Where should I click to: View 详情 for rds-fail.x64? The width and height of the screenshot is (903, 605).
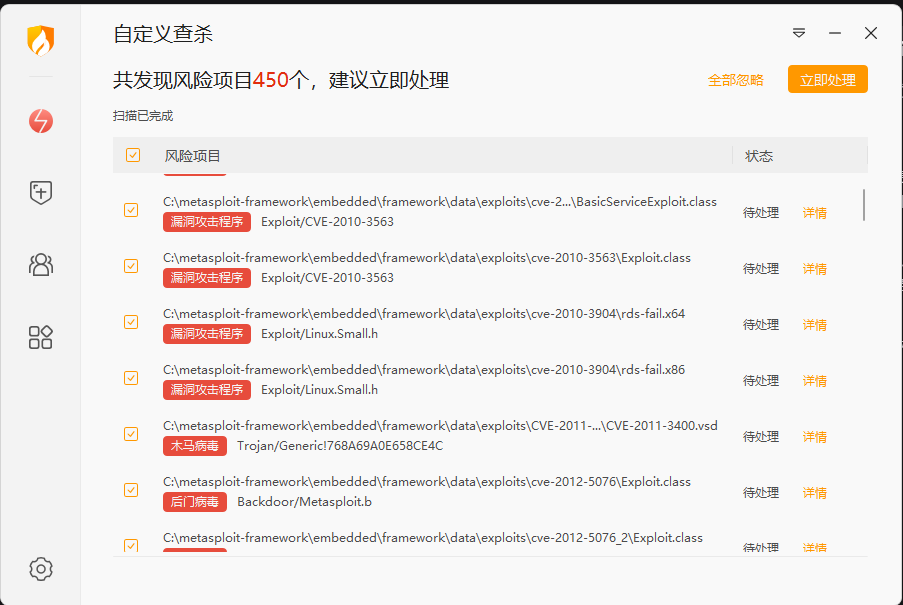click(814, 325)
